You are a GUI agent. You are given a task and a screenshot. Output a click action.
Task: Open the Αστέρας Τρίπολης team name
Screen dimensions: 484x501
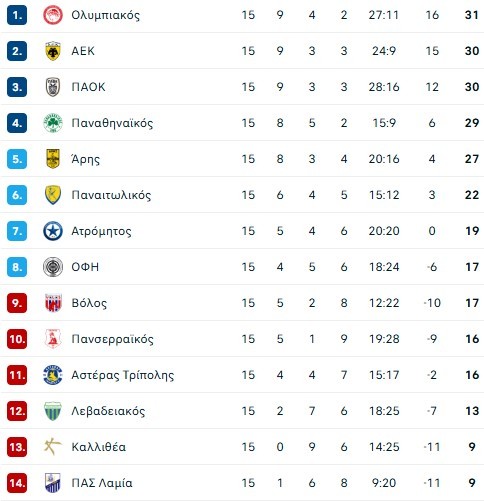coord(123,375)
